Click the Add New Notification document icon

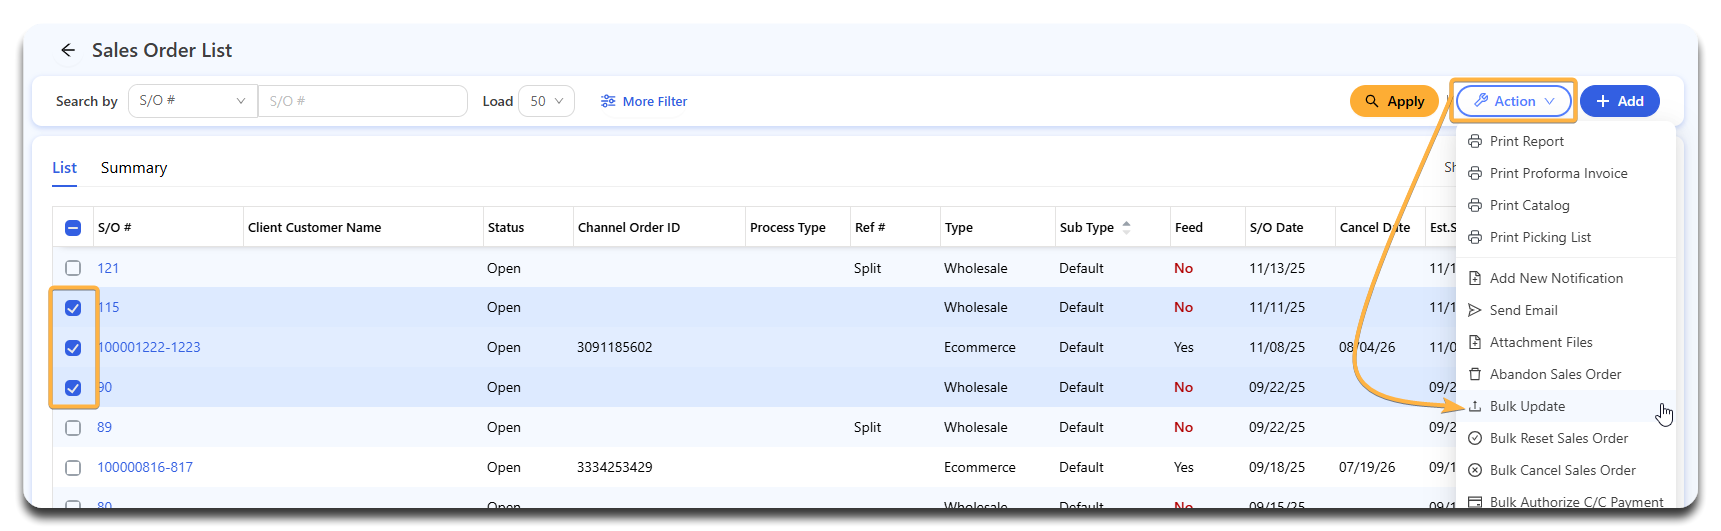coord(1475,279)
